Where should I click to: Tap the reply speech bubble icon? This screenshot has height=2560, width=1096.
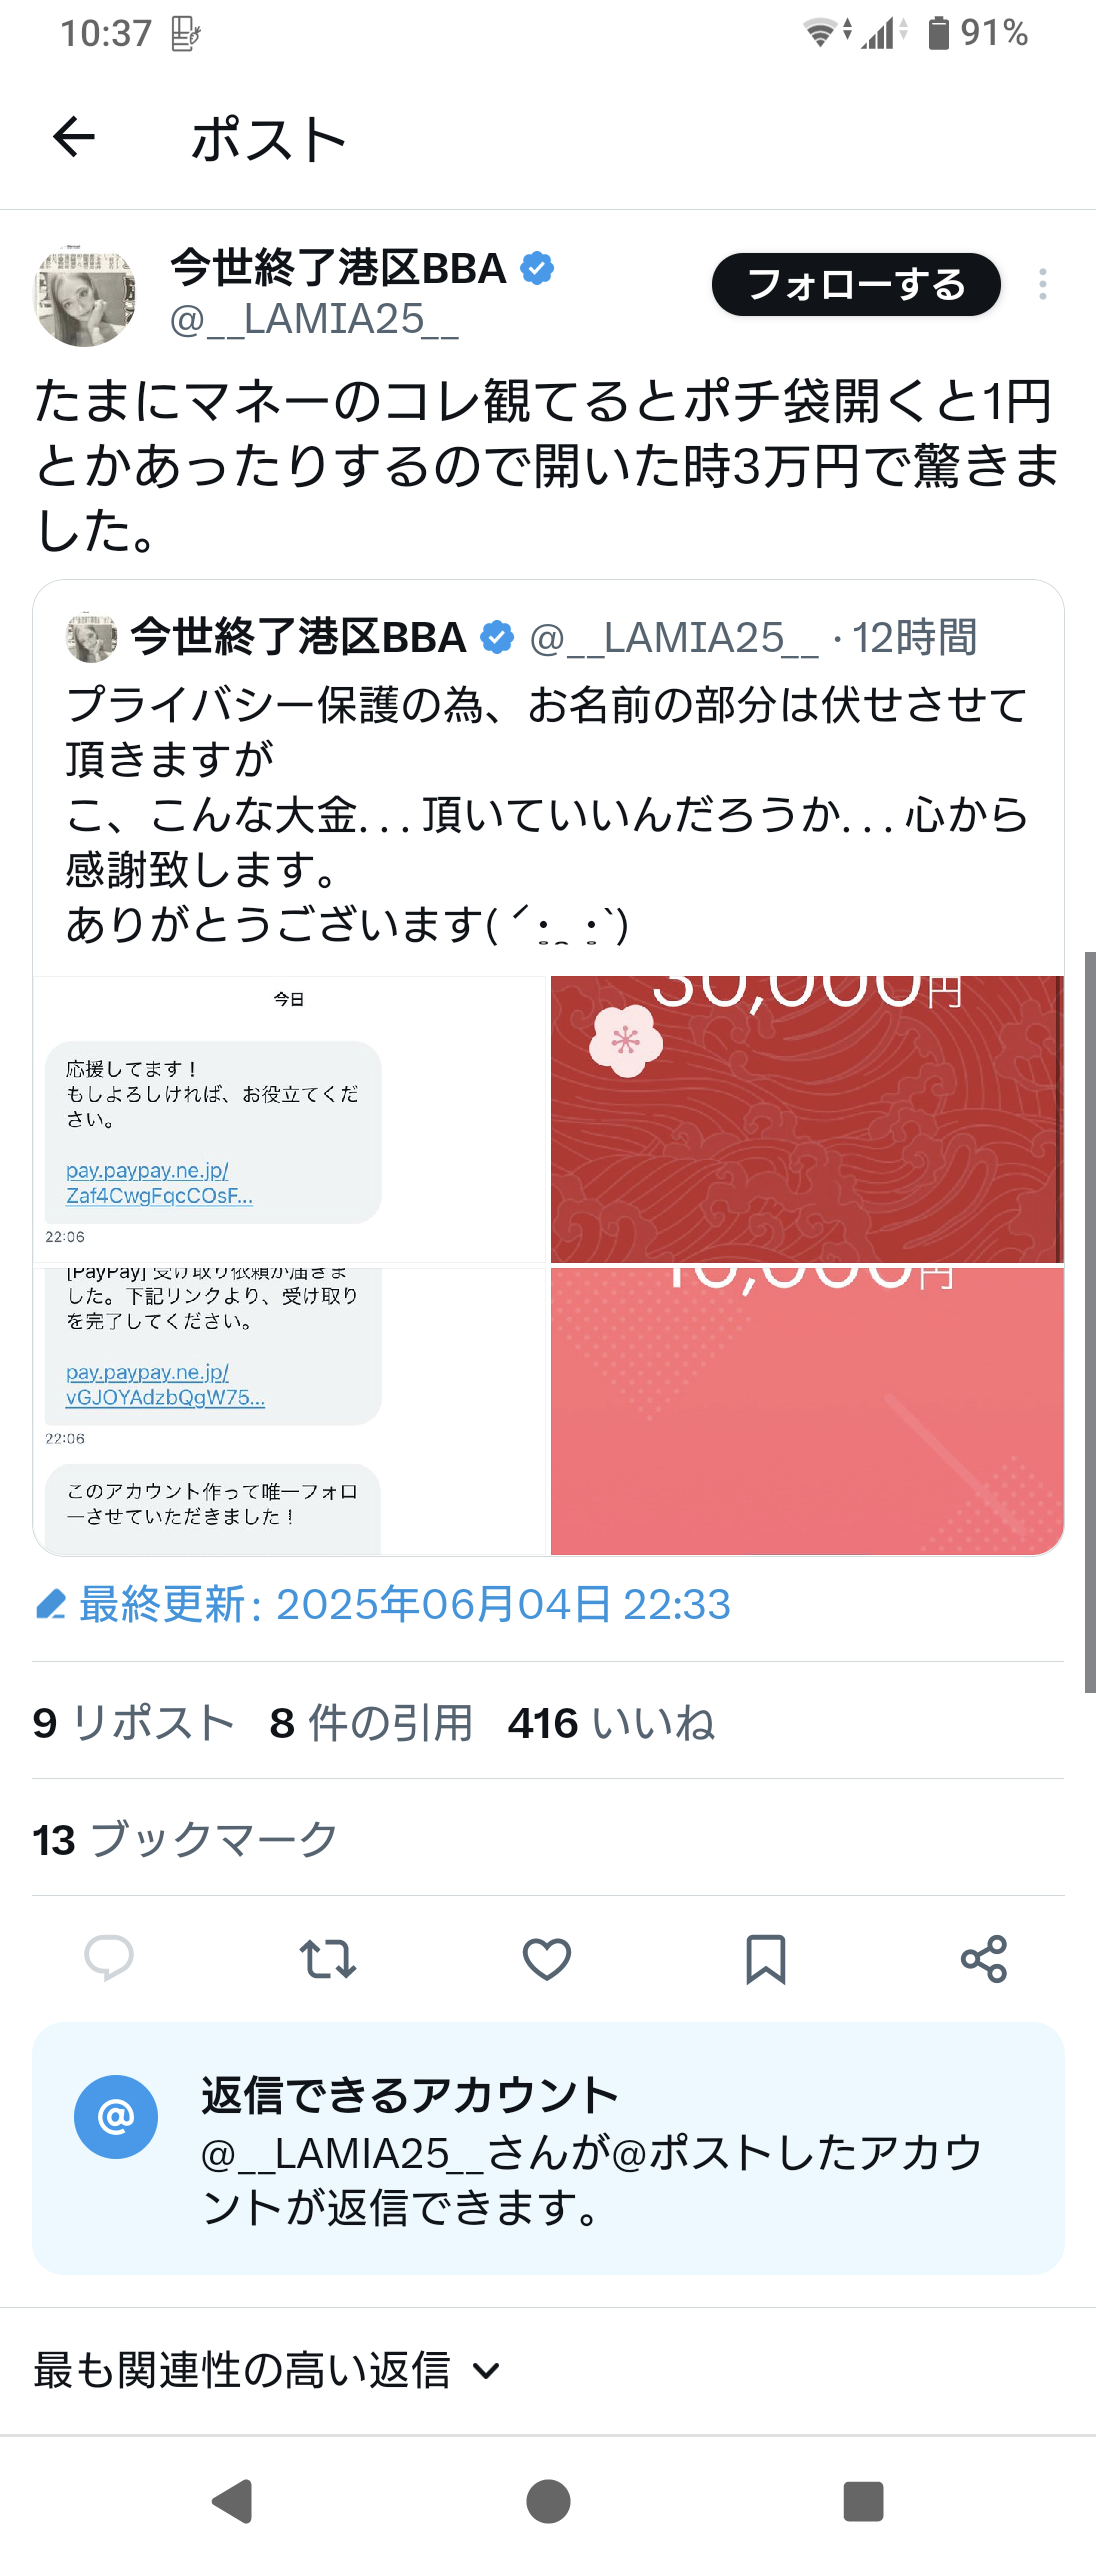(109, 1958)
